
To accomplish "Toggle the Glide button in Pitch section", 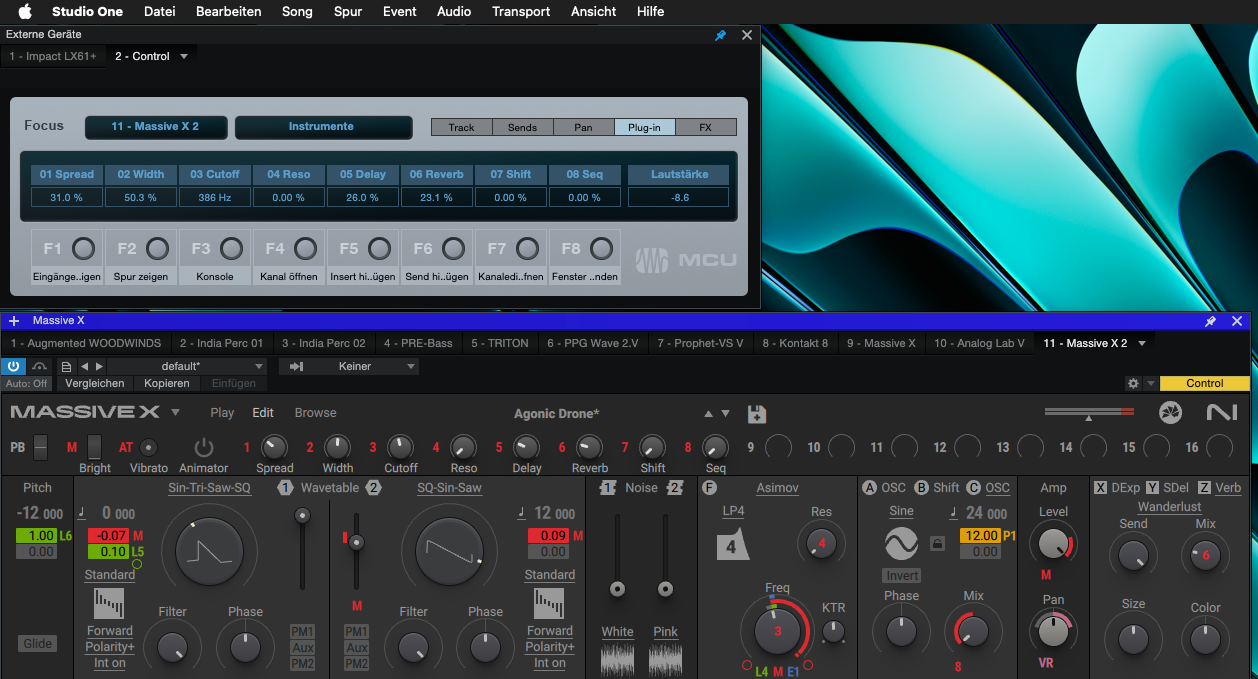I will tap(38, 644).
